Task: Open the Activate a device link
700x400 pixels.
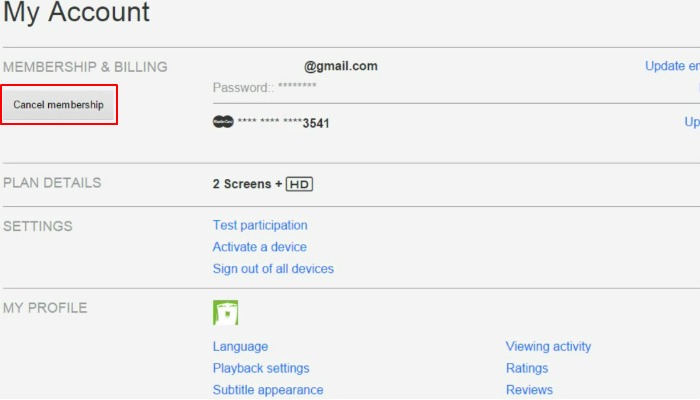Action: (x=260, y=247)
